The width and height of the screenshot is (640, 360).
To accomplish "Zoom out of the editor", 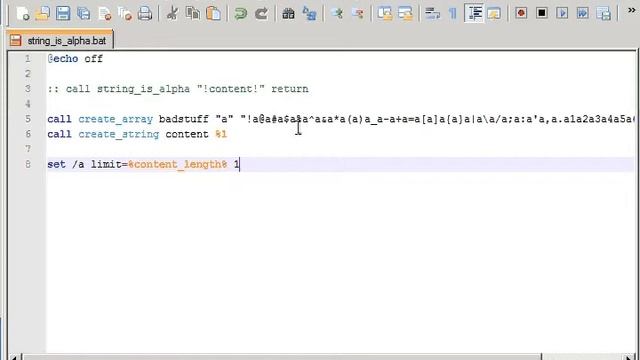I will click(x=358, y=13).
